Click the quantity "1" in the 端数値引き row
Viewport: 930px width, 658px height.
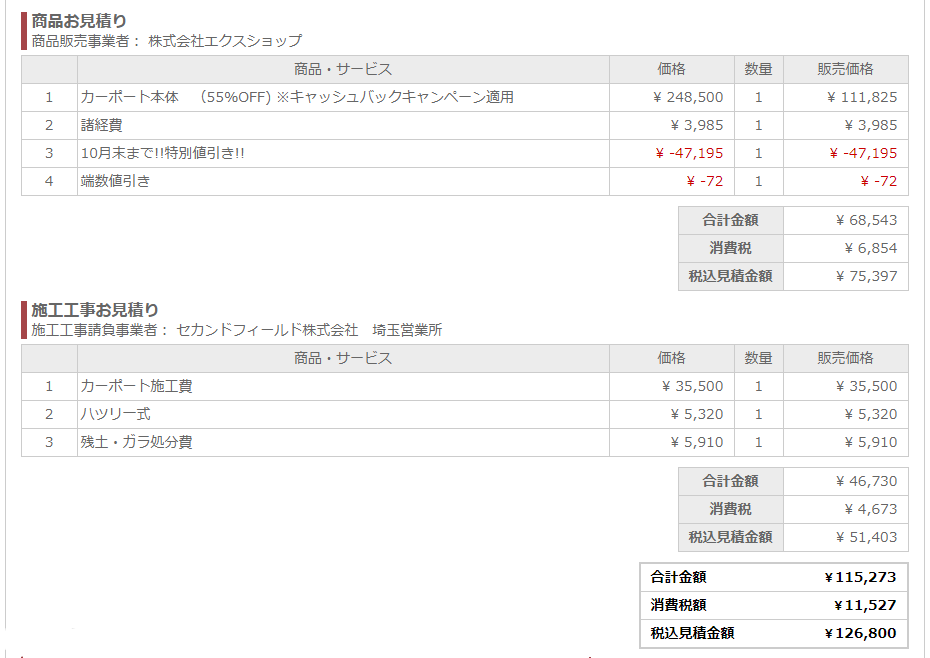(x=759, y=181)
